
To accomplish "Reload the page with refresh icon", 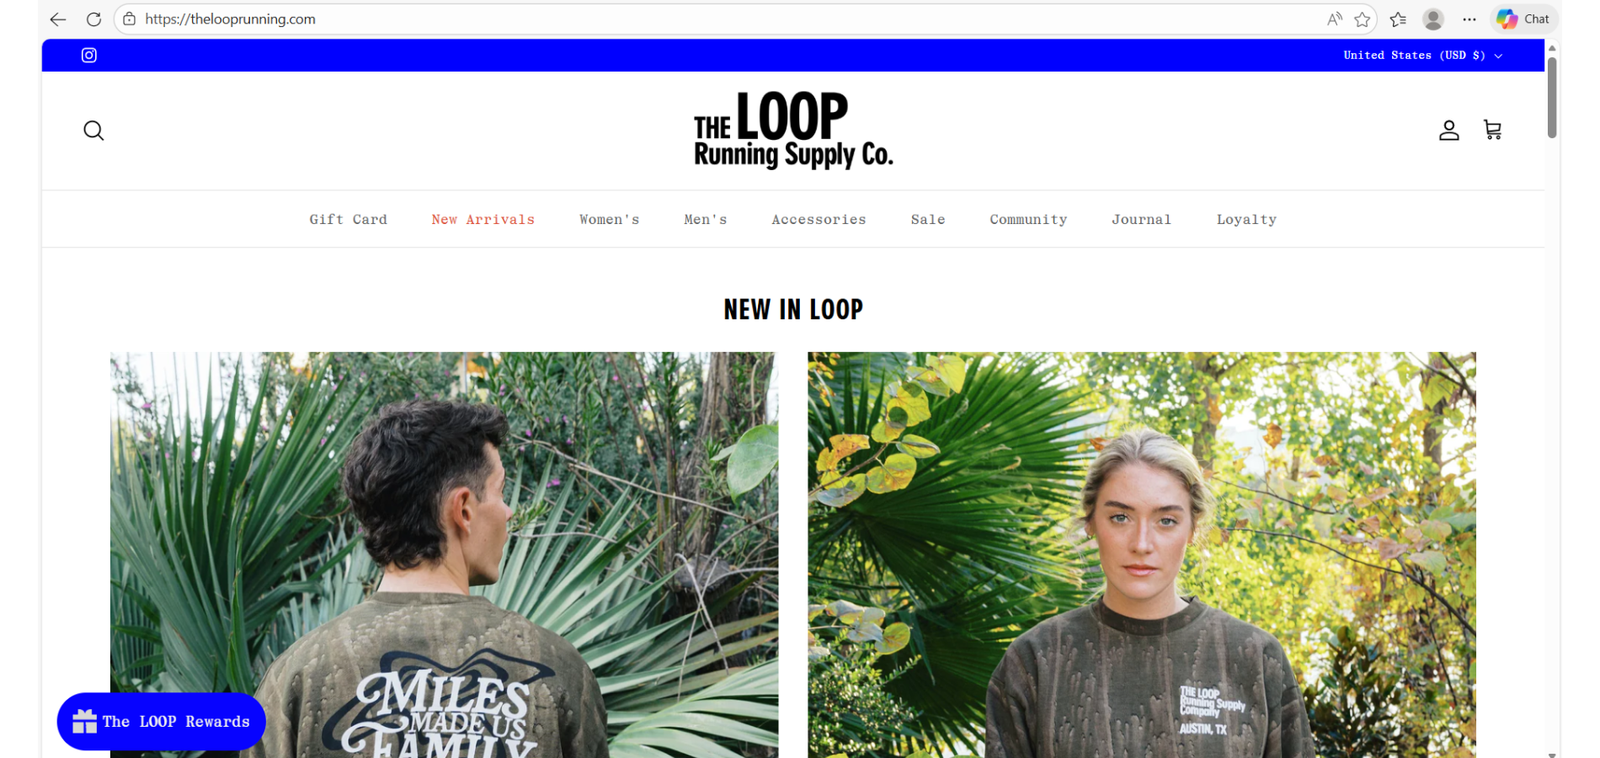I will (94, 19).
